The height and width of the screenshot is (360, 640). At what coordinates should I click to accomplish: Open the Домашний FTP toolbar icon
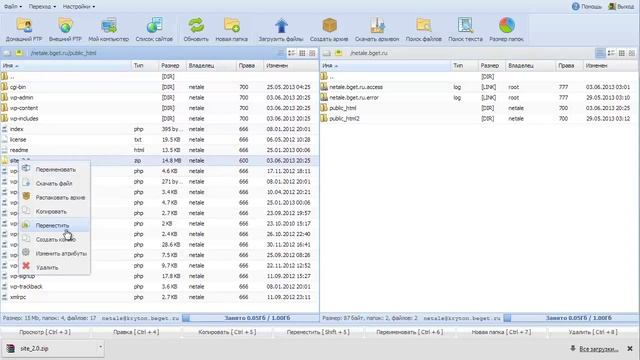click(24, 25)
